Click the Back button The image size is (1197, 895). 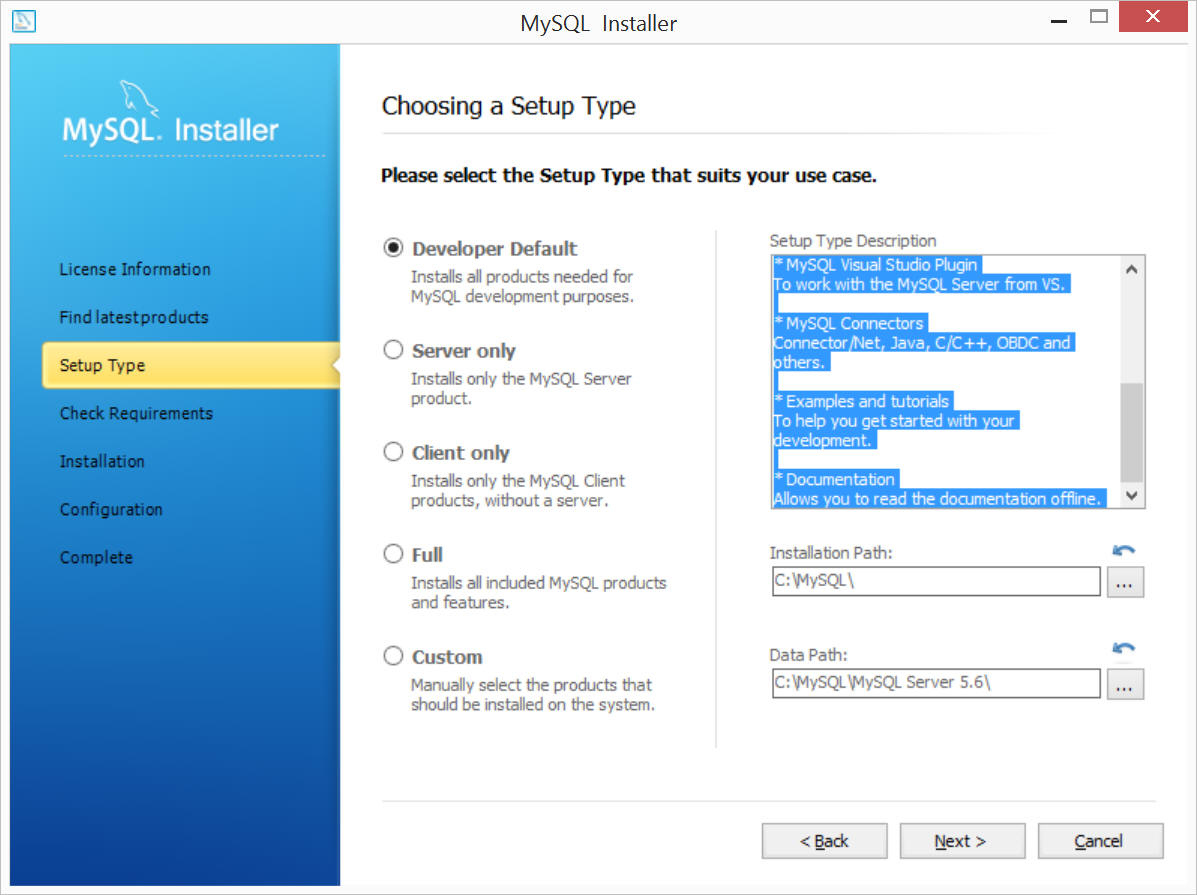click(824, 841)
